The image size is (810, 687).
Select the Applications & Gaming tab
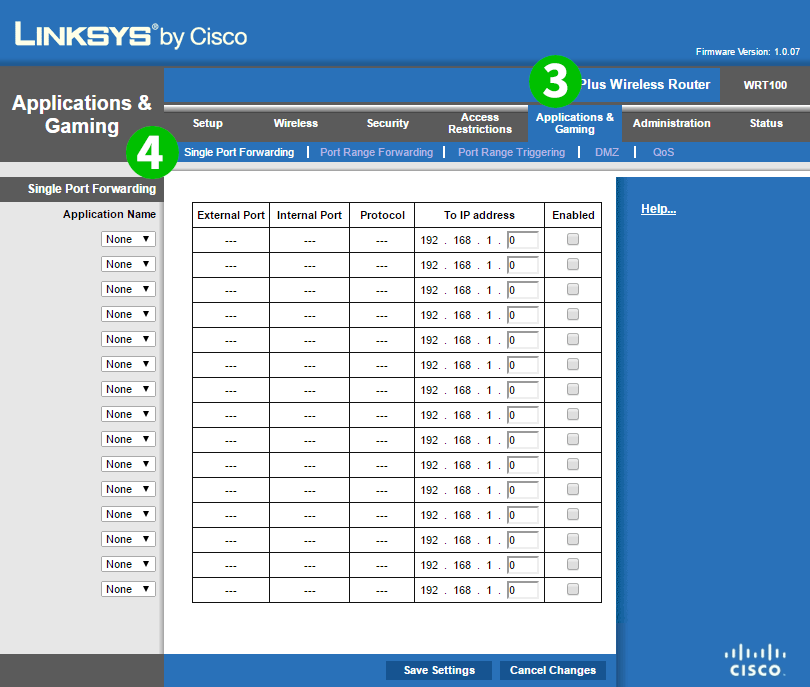tap(574, 123)
